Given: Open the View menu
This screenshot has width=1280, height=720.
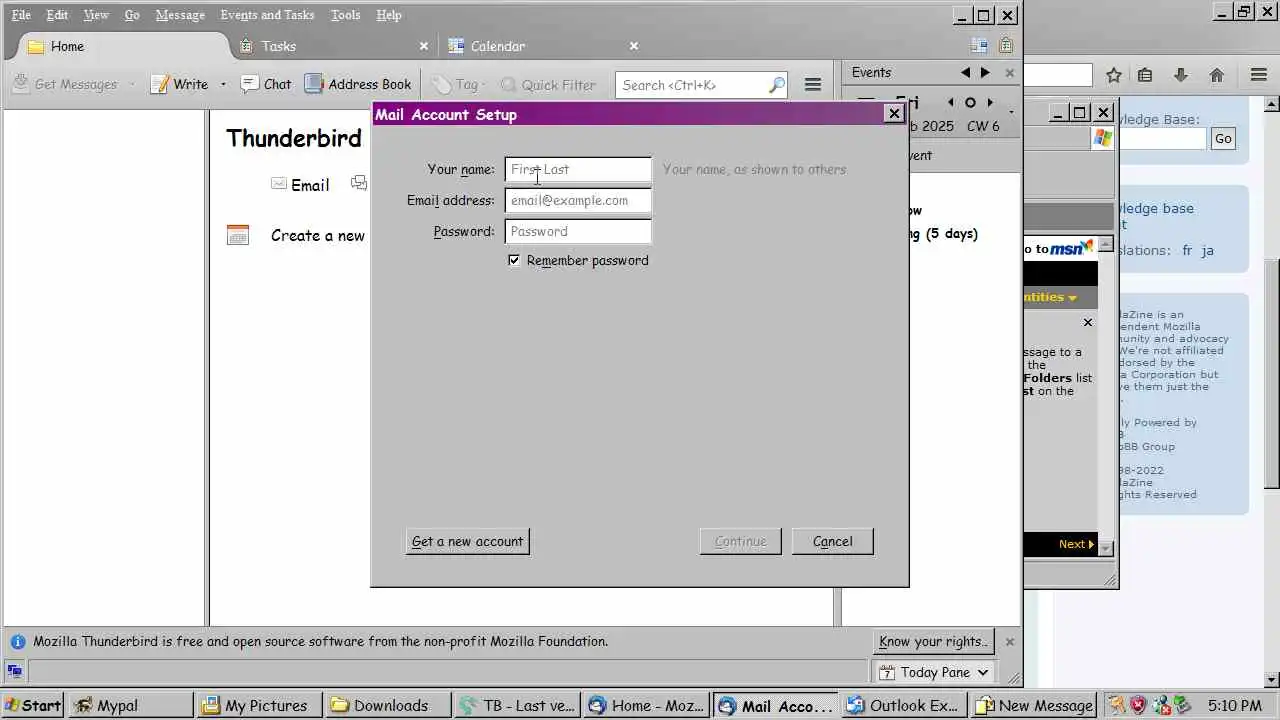Looking at the screenshot, I should pyautogui.click(x=96, y=15).
